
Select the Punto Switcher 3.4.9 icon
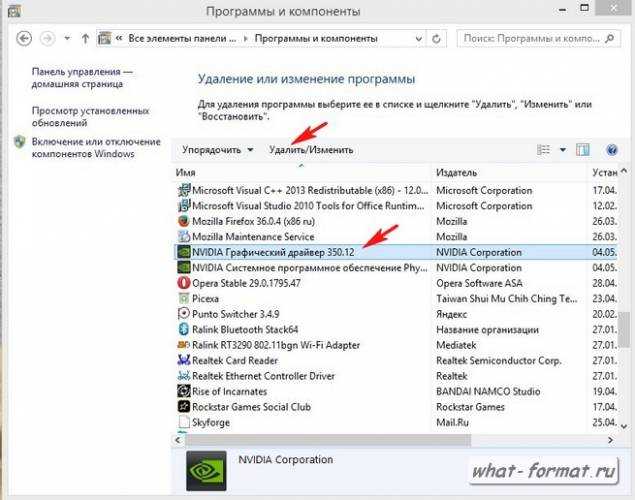[184, 314]
